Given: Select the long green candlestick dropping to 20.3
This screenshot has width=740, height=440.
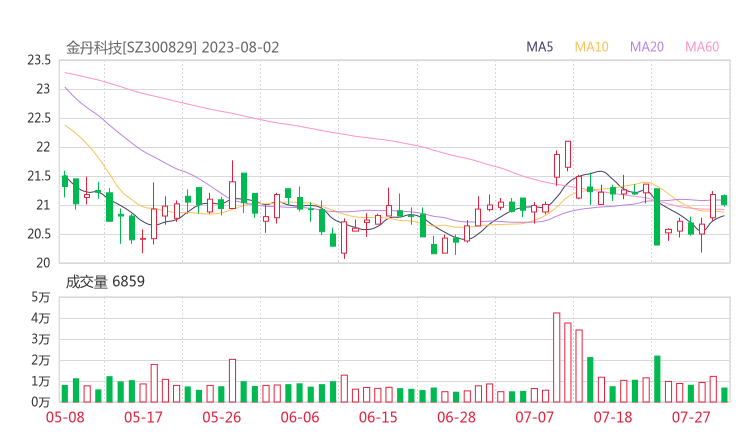Looking at the screenshot, I should coord(657,217).
